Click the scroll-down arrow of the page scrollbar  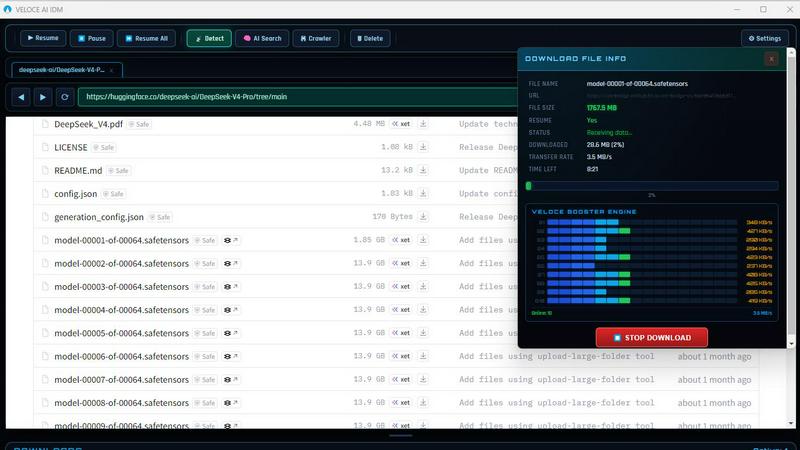coord(791,423)
